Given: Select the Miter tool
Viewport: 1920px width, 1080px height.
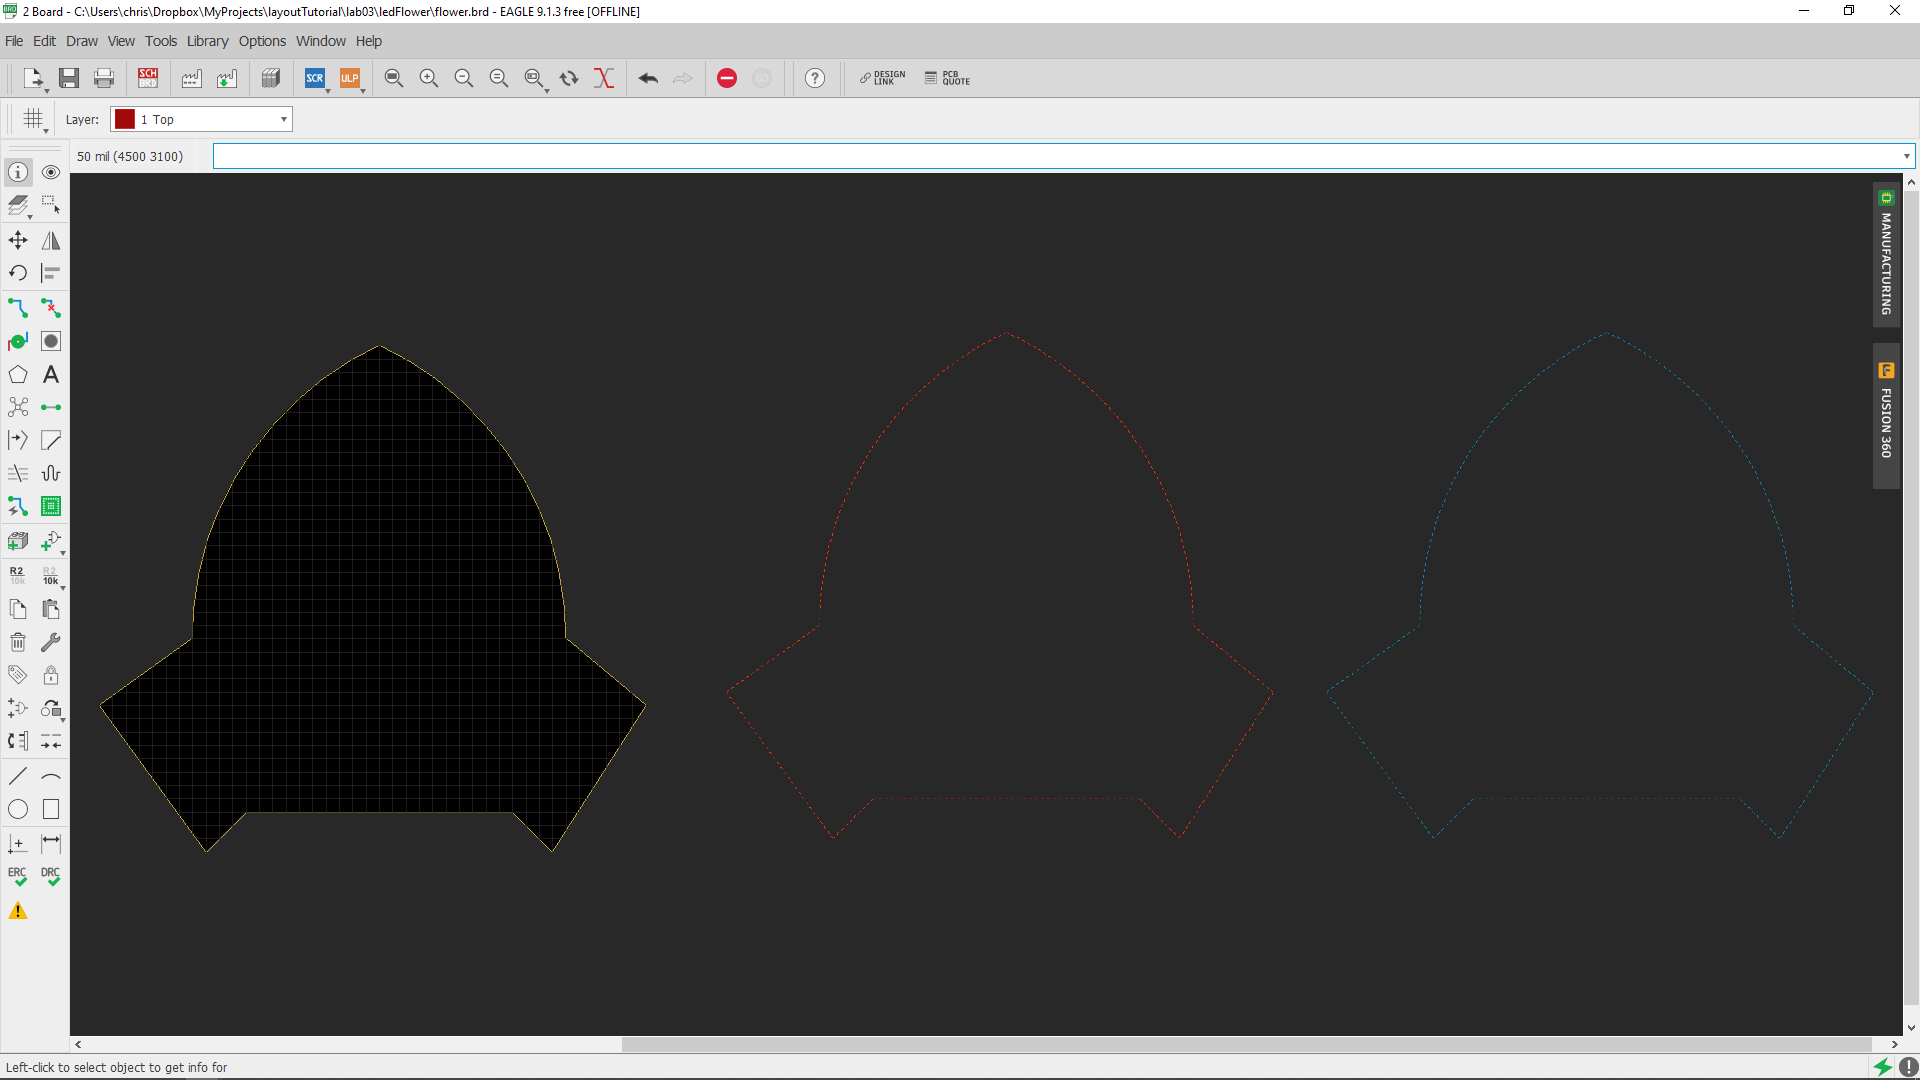Looking at the screenshot, I should (51, 440).
